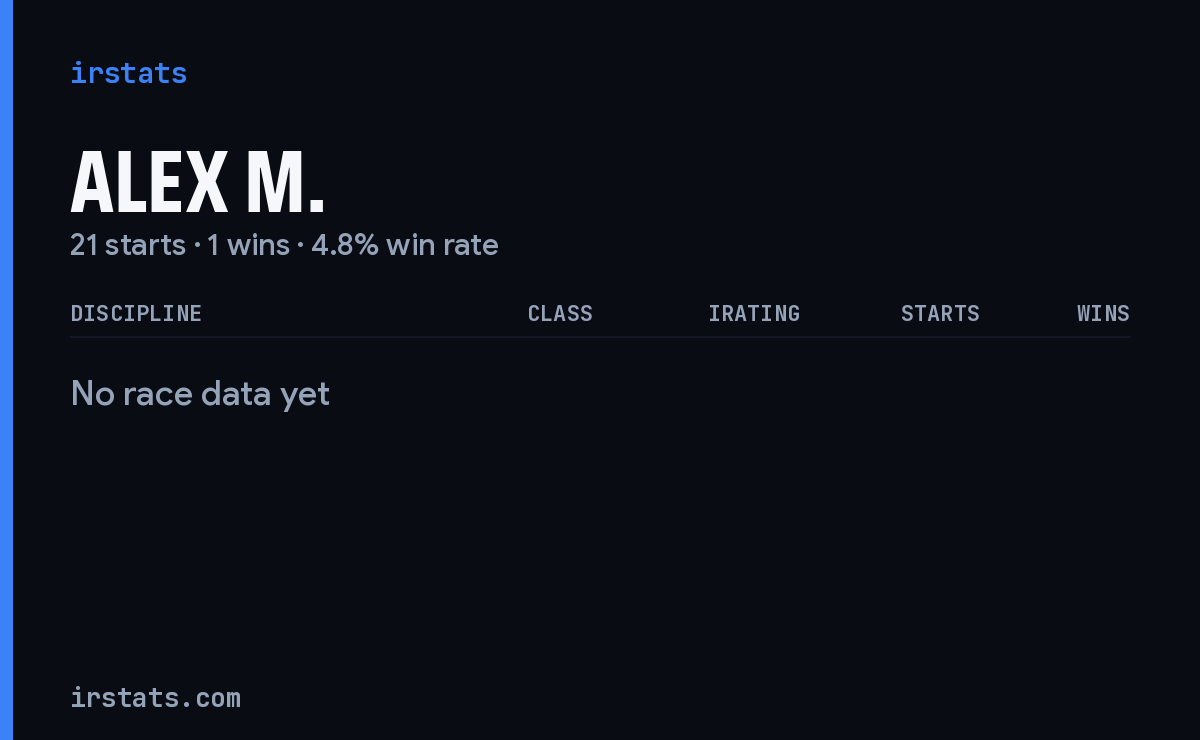Click the "4.8%" percentage figure
This screenshot has width=1200, height=740.
click(345, 245)
